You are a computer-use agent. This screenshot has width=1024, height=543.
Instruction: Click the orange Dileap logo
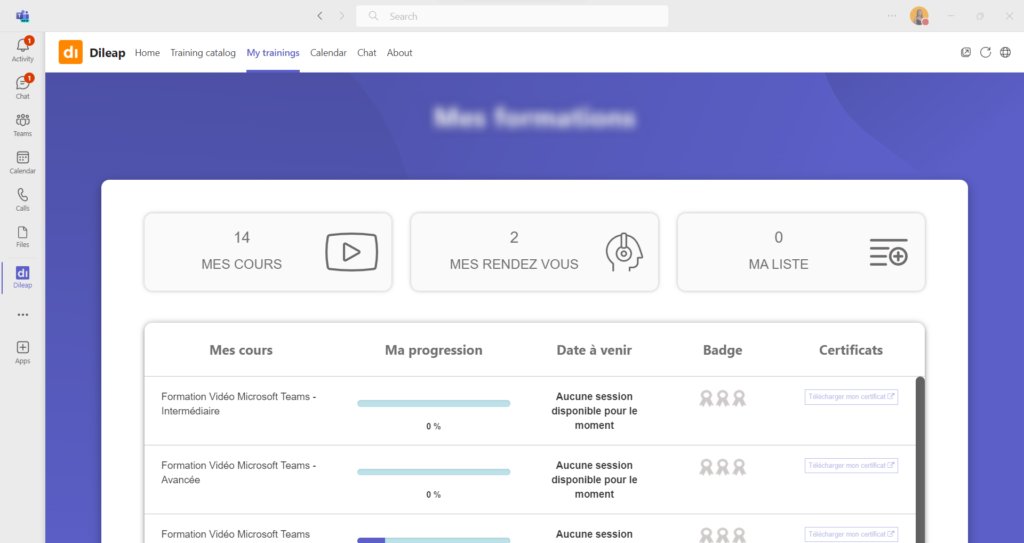pyautogui.click(x=71, y=52)
